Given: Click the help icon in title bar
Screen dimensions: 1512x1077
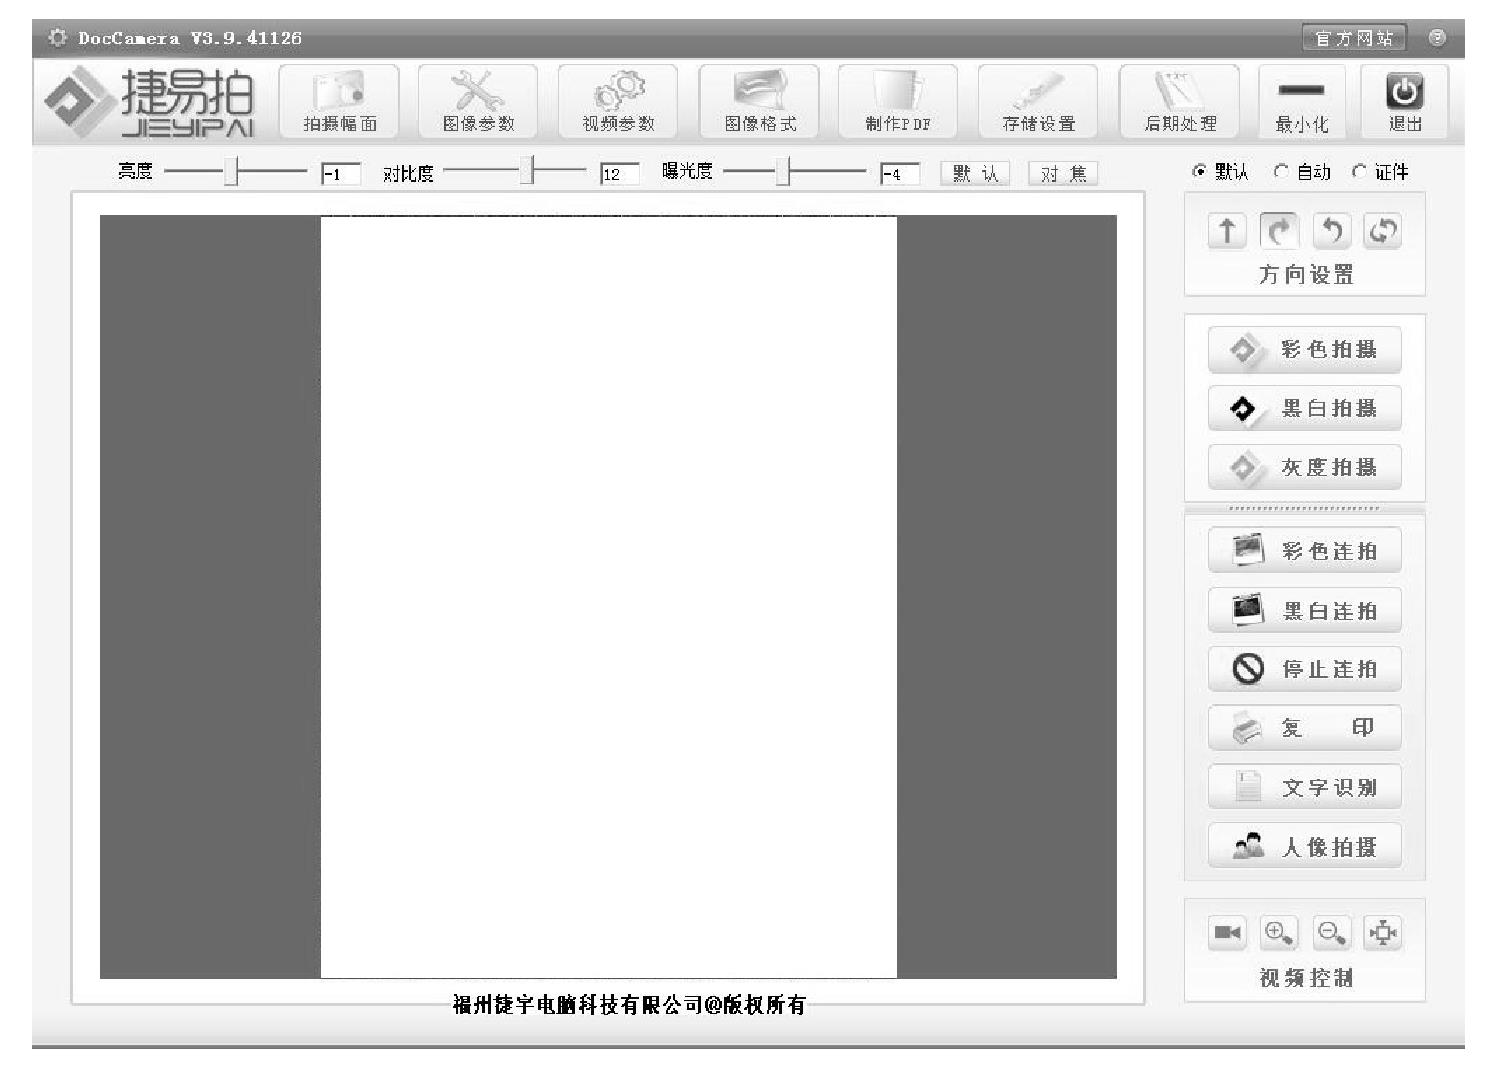Looking at the screenshot, I should [1437, 38].
